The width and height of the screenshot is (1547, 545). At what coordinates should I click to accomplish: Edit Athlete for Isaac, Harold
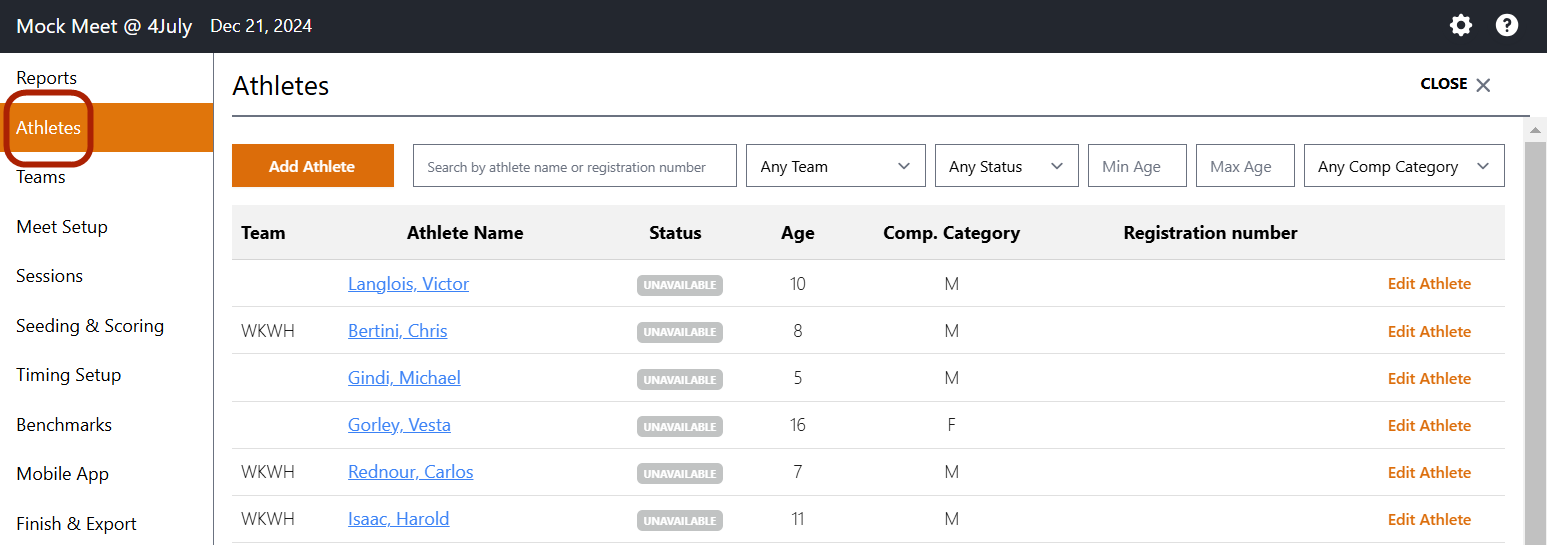[1429, 519]
